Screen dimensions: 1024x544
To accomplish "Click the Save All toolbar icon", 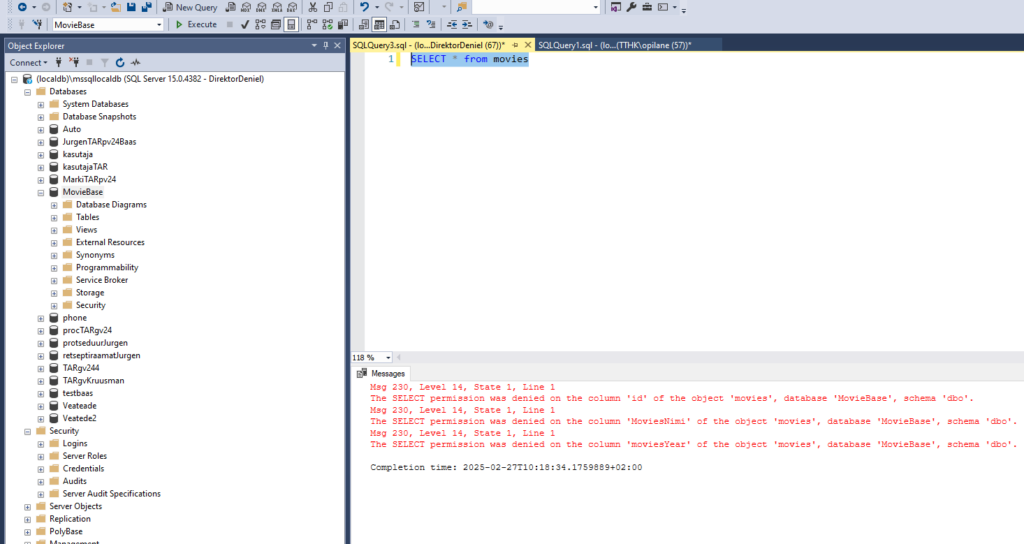I will (146, 7).
